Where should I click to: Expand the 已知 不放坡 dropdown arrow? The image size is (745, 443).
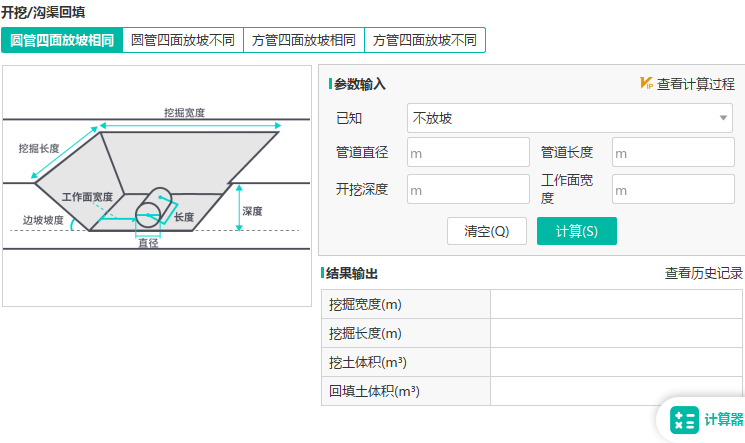(724, 118)
